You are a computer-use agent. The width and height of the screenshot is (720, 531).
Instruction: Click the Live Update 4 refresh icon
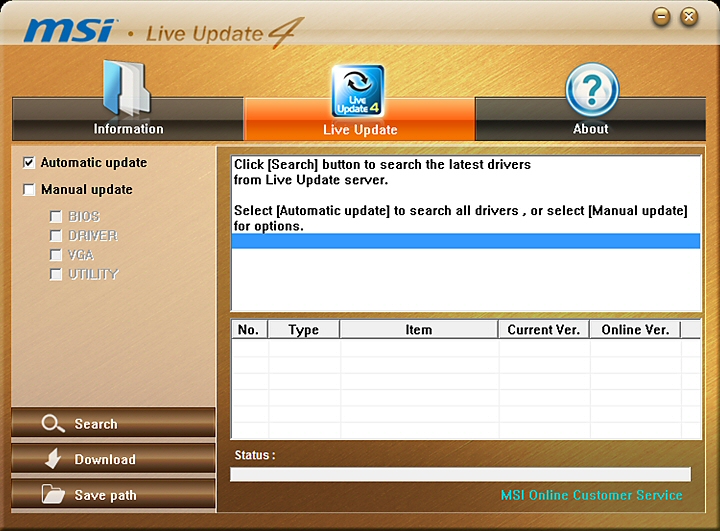tap(358, 91)
